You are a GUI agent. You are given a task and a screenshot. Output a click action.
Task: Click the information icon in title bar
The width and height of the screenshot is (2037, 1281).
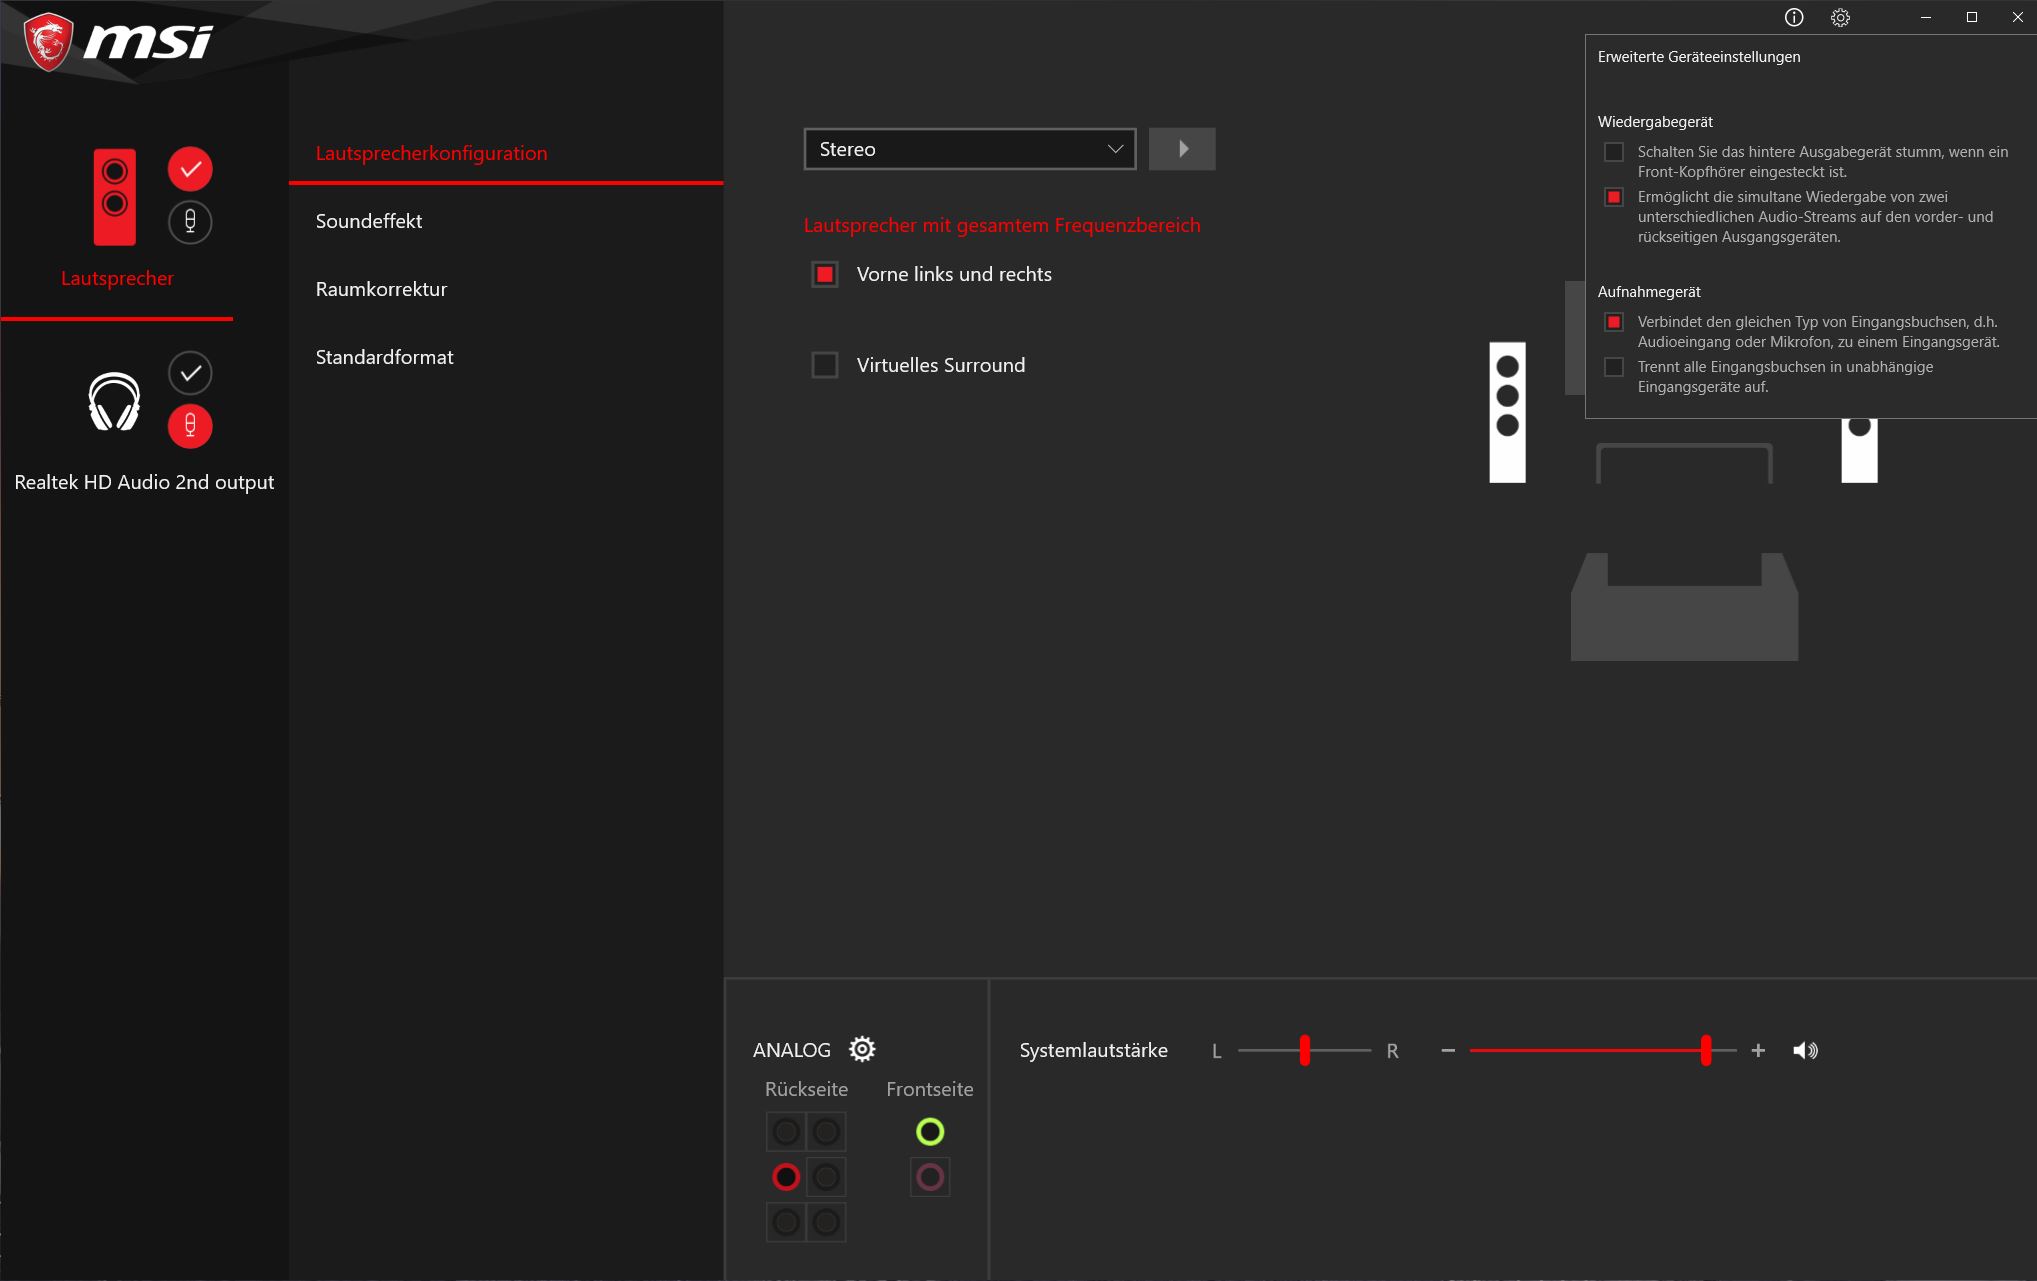(1794, 17)
